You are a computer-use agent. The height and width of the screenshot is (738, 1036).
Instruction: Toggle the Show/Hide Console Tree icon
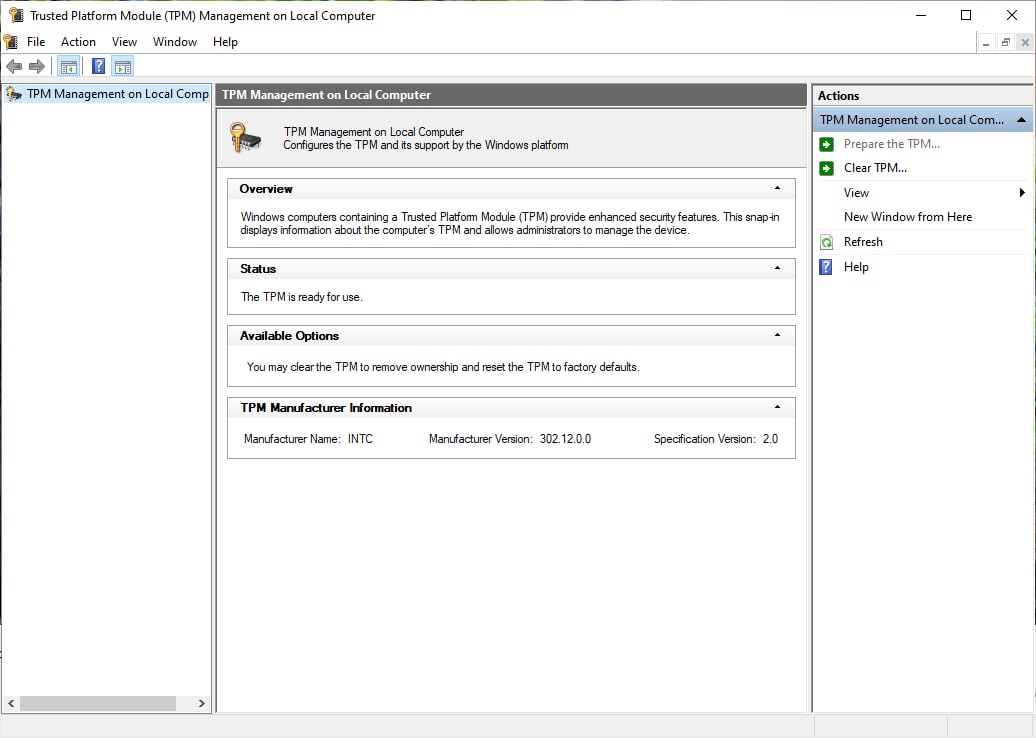click(x=69, y=66)
